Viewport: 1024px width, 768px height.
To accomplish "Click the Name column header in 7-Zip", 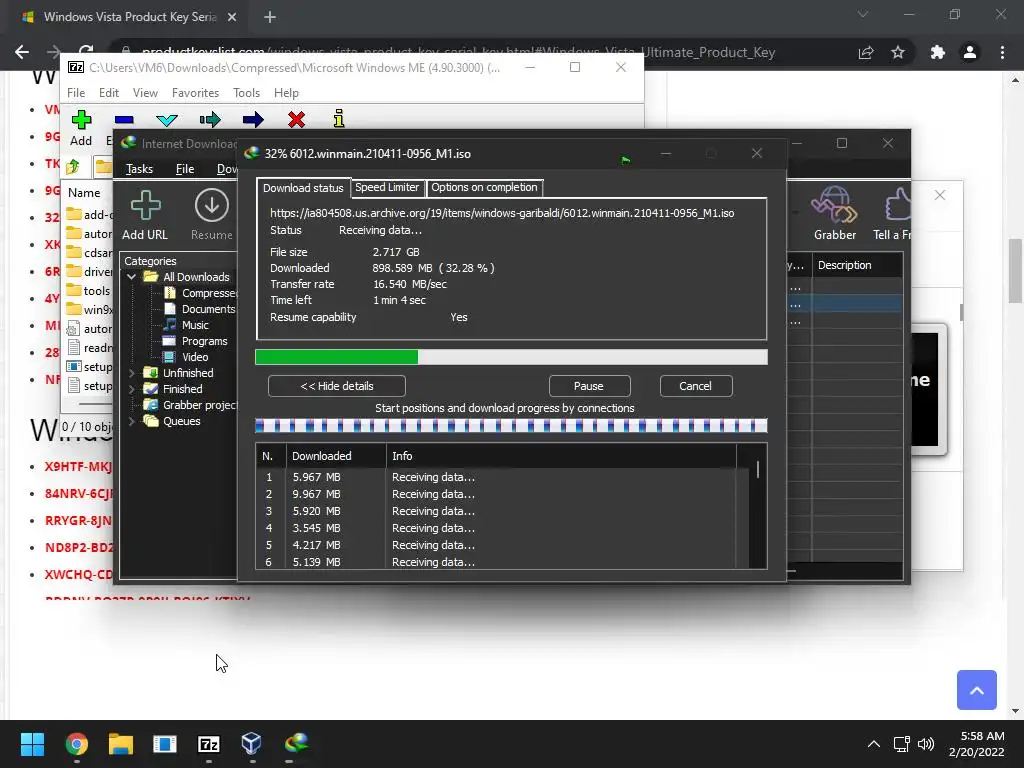I will [x=84, y=193].
